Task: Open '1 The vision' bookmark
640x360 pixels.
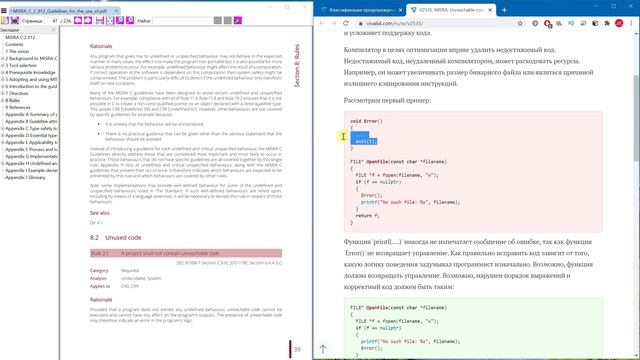Action: (17, 51)
